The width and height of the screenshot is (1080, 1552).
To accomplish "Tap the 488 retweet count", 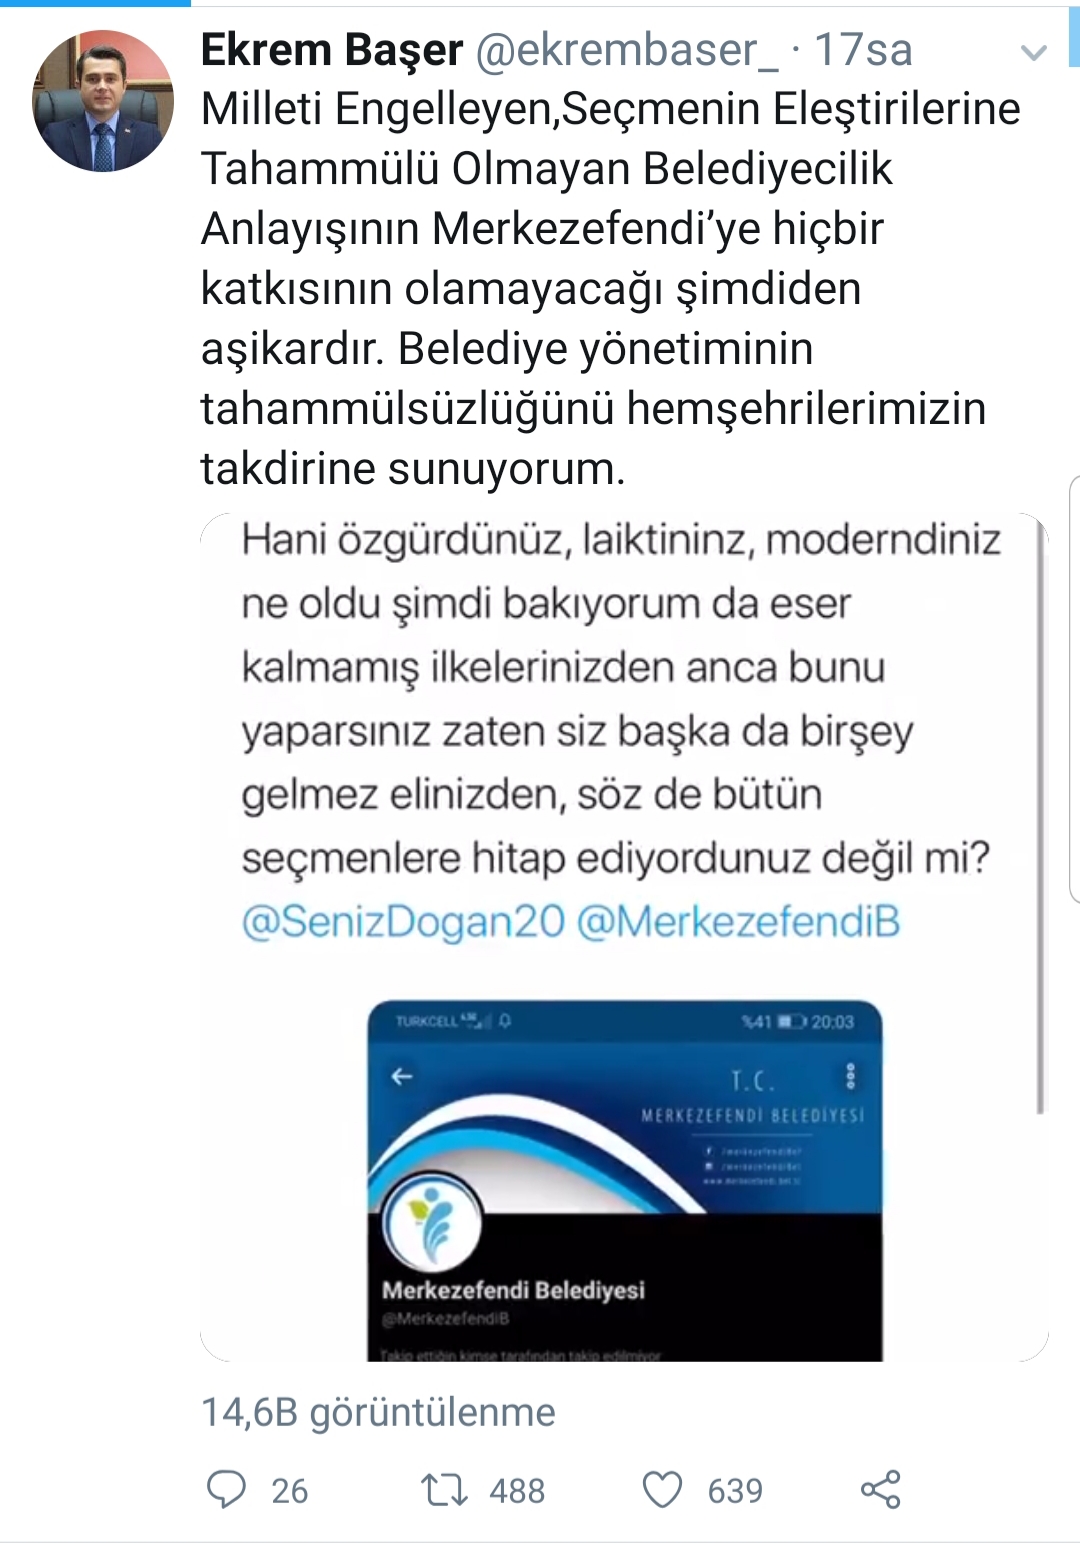I will pyautogui.click(x=517, y=1491).
